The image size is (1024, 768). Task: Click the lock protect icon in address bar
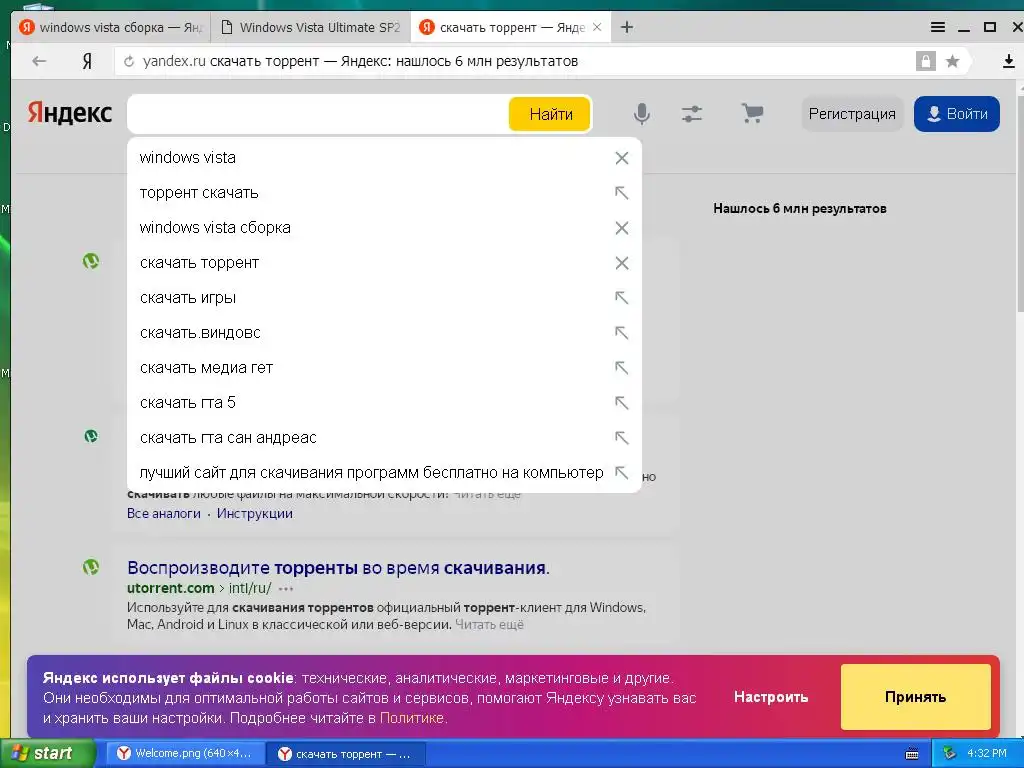coord(925,61)
